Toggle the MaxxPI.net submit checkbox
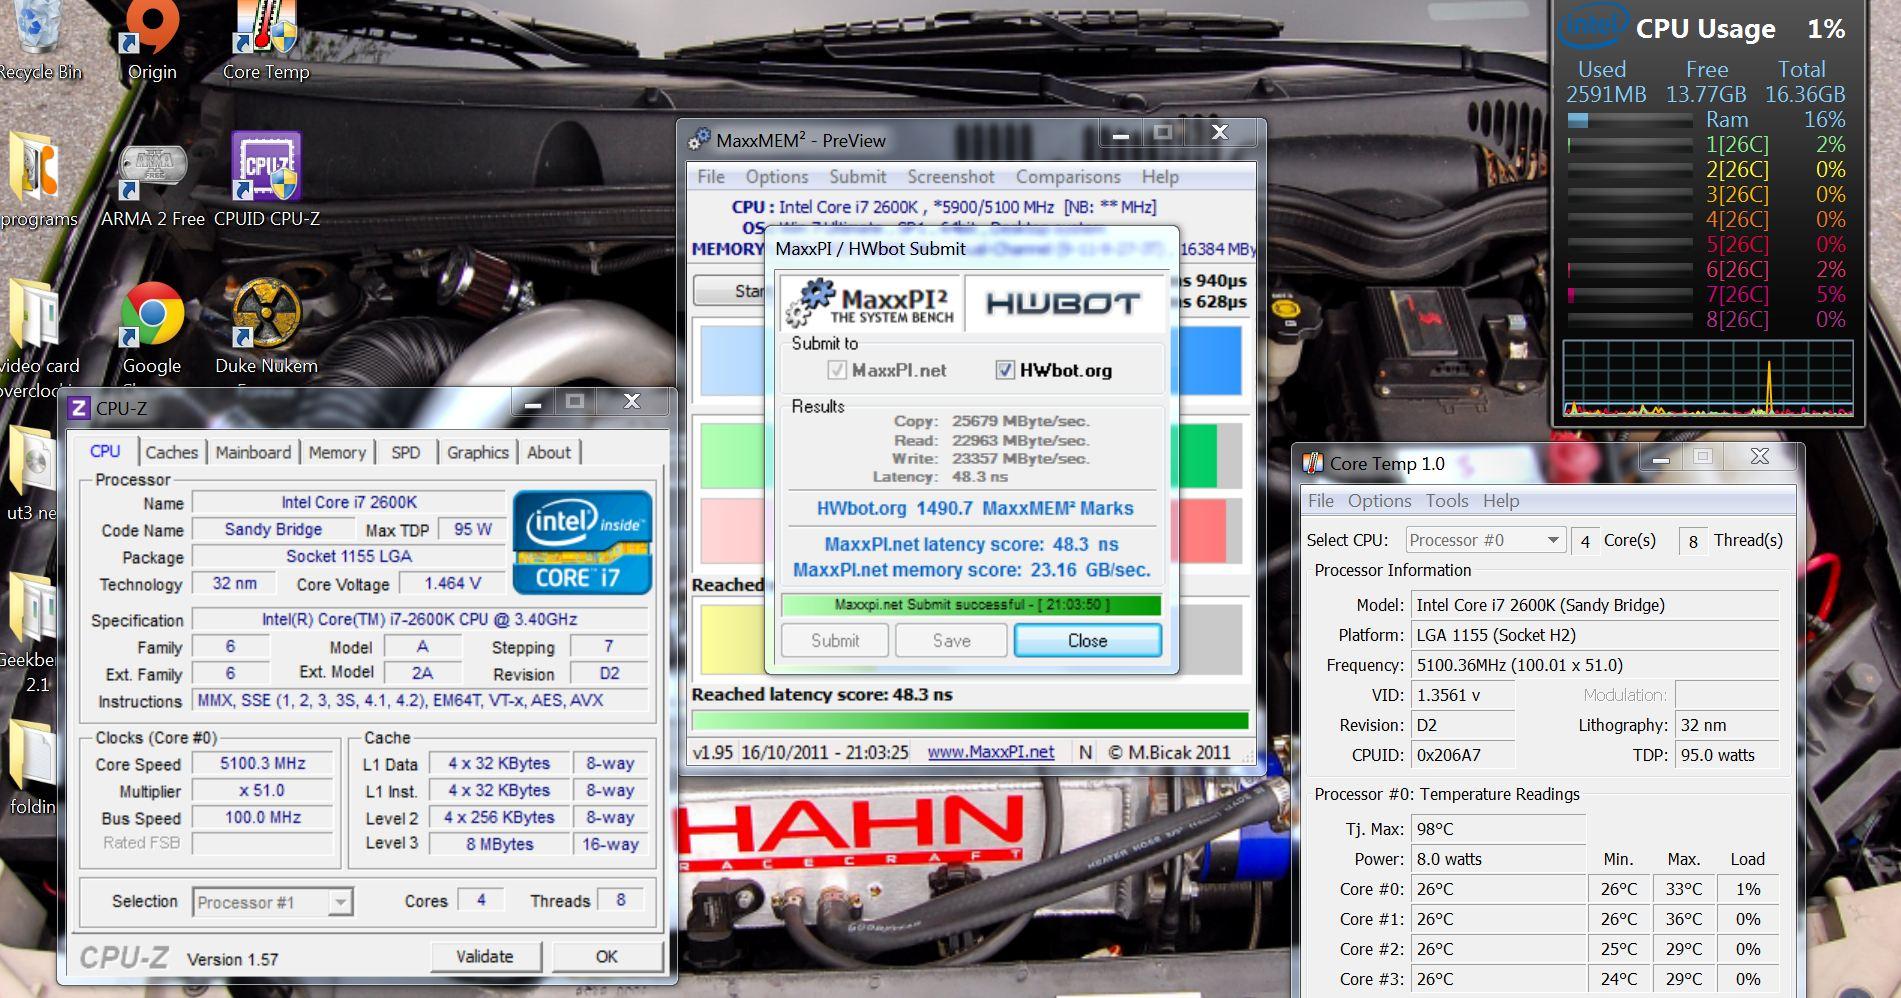 click(x=837, y=371)
